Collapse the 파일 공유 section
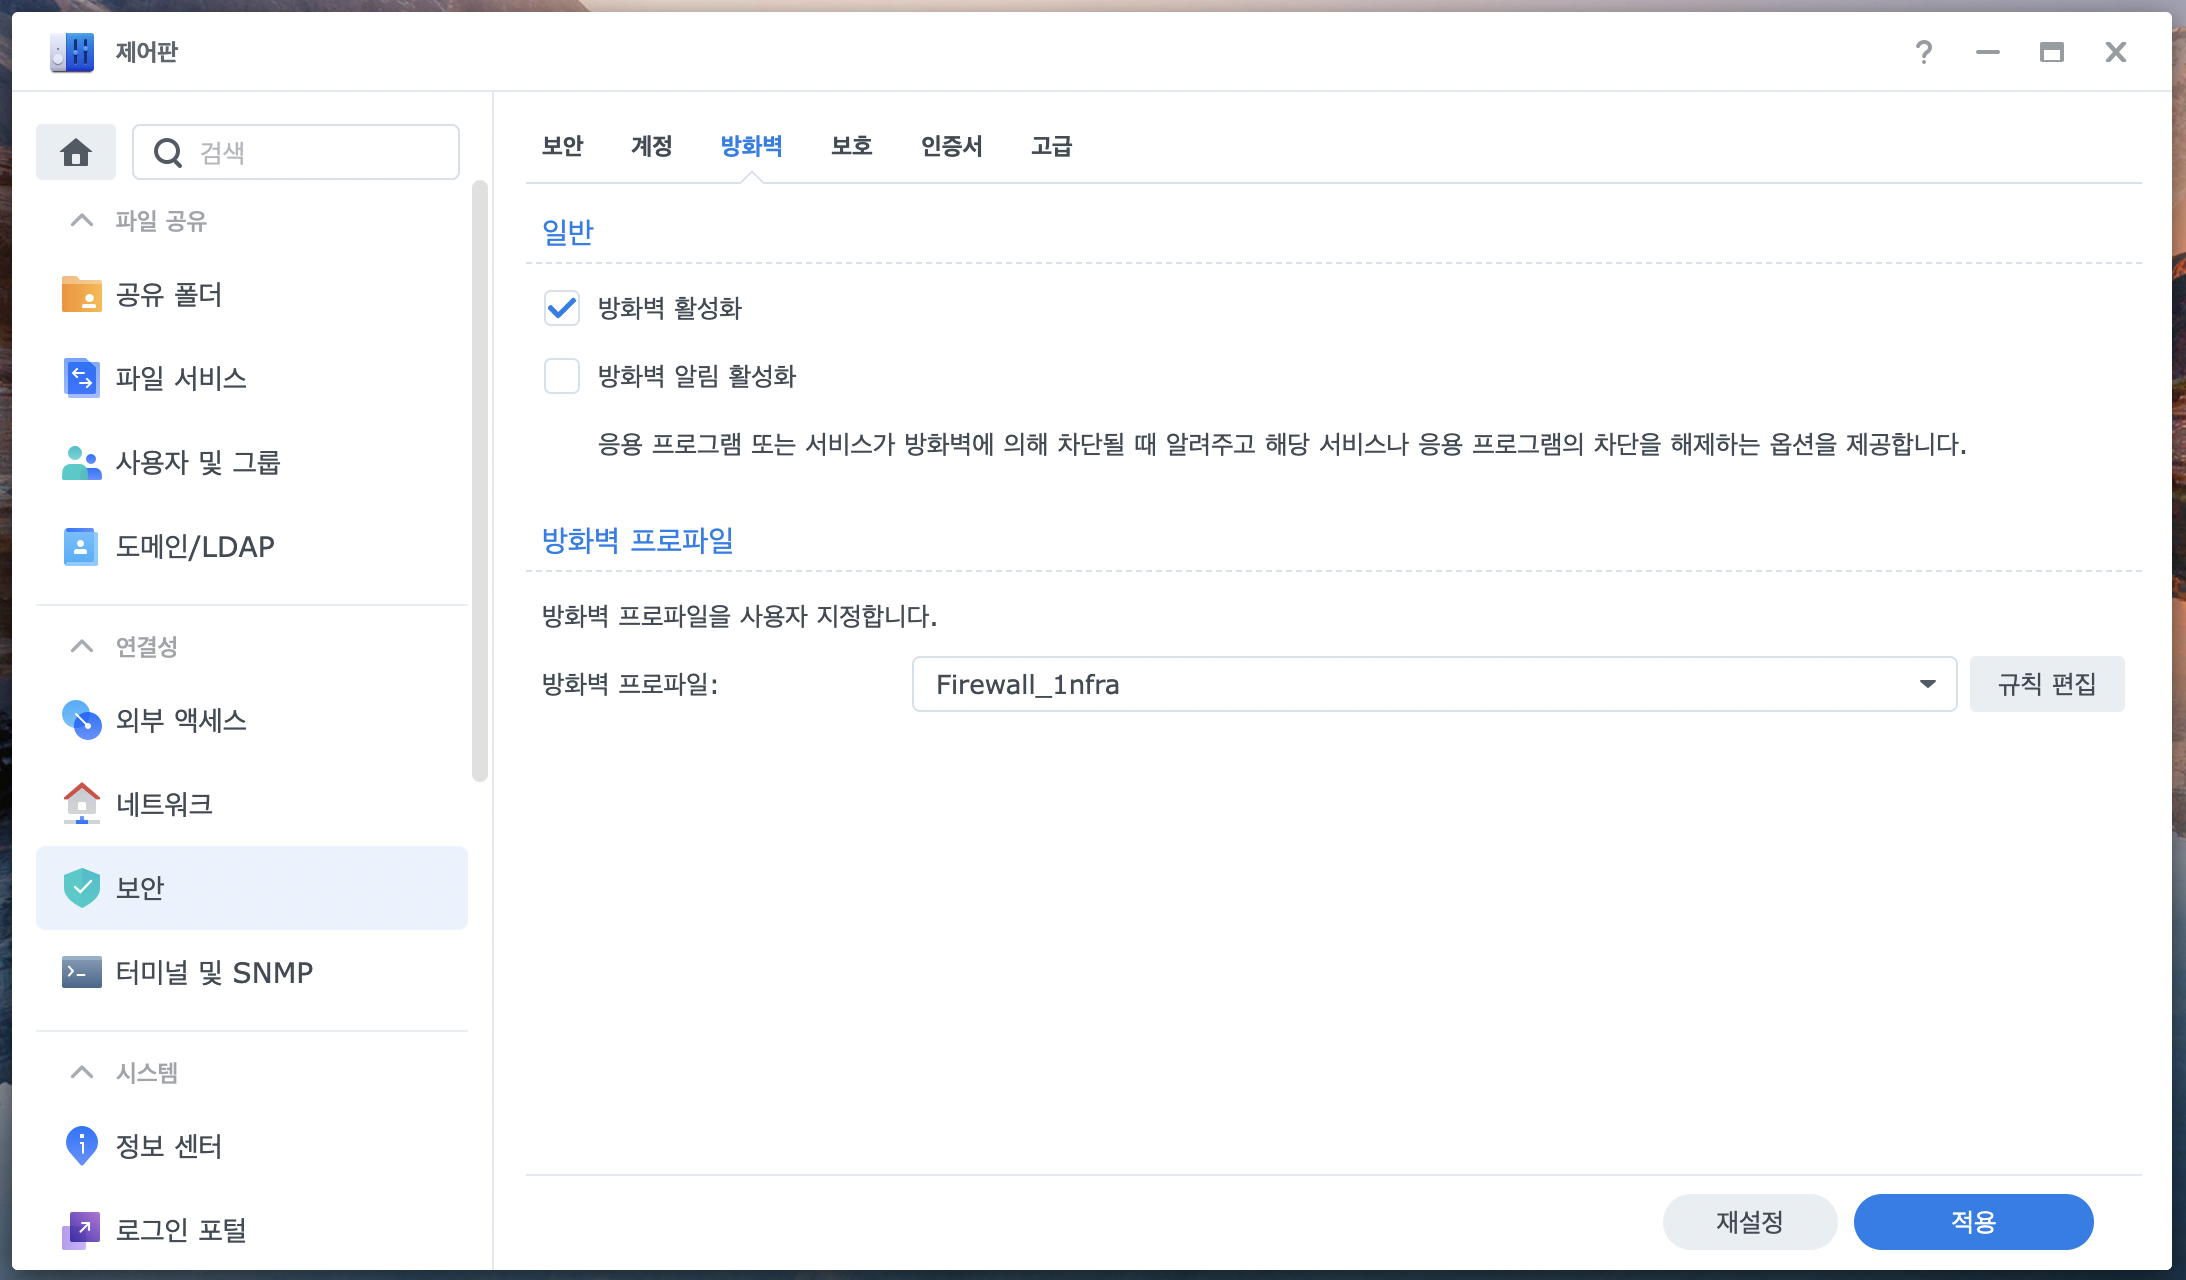This screenshot has height=1280, width=2186. [82, 220]
